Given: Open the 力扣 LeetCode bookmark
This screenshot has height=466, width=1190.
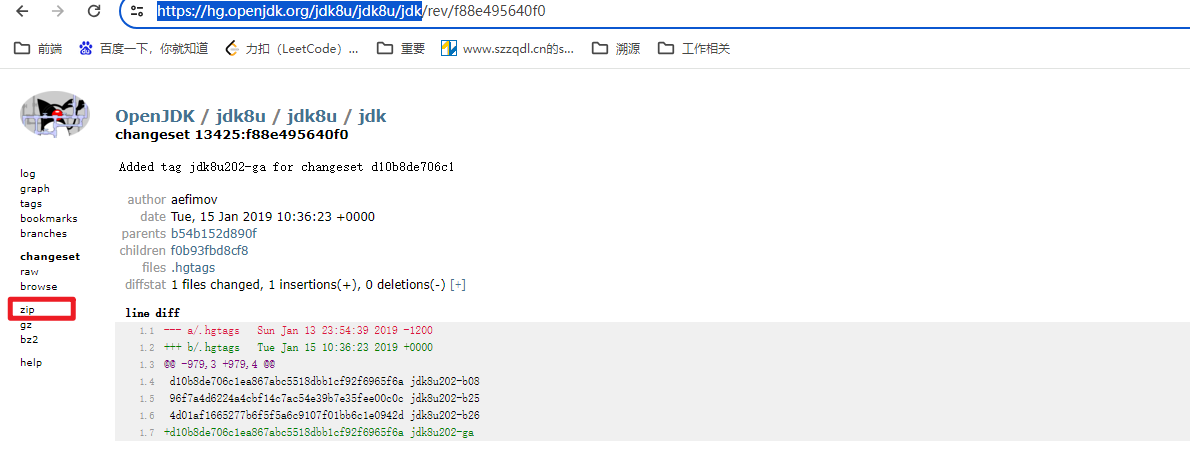Looking at the screenshot, I should [292, 49].
